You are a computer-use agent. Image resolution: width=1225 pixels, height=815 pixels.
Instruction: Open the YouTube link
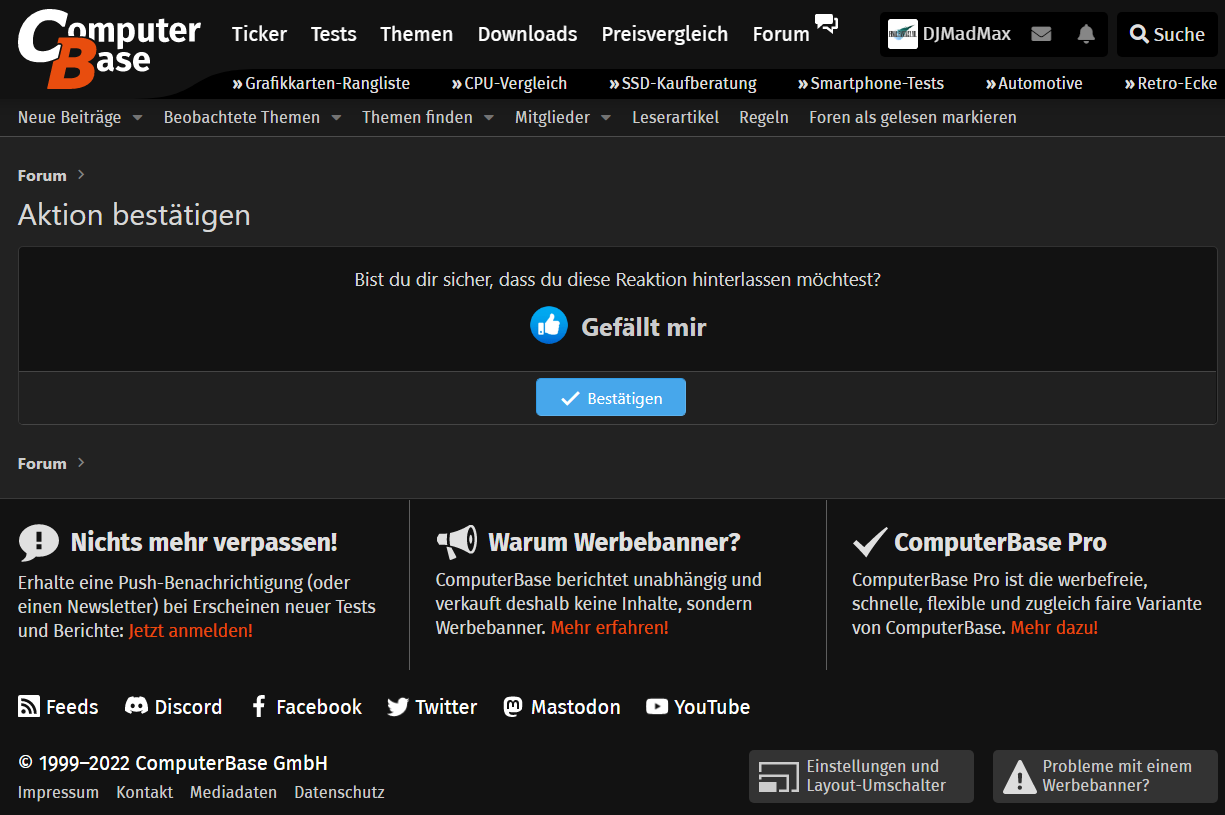point(698,707)
